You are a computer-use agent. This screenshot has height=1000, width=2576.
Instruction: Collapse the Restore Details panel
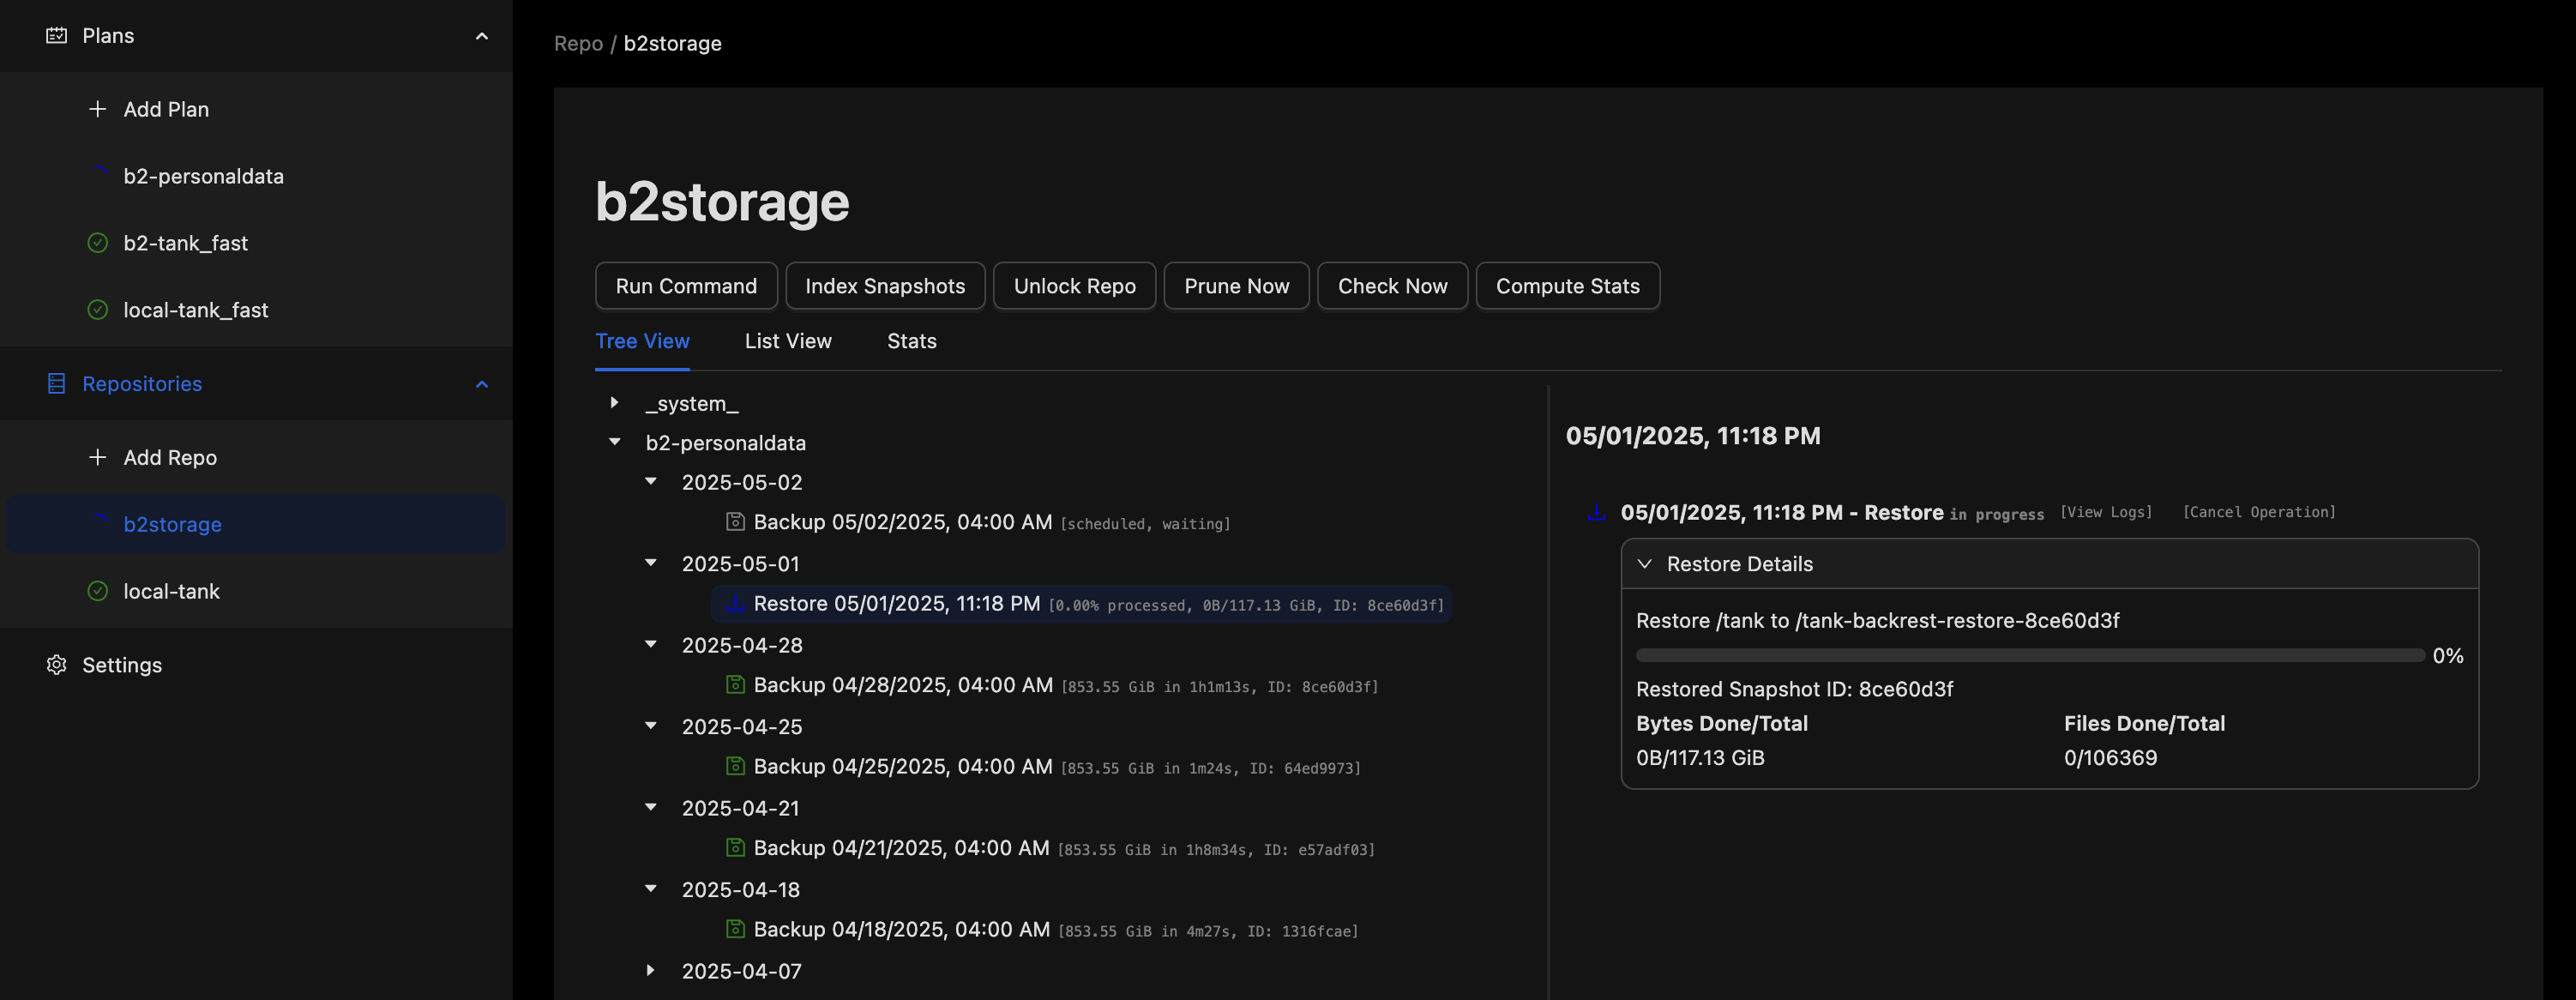click(1644, 564)
